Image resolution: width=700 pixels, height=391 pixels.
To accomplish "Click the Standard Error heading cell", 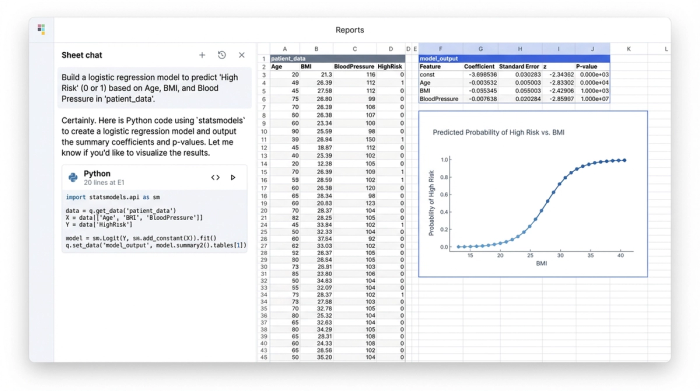I will pos(520,67).
